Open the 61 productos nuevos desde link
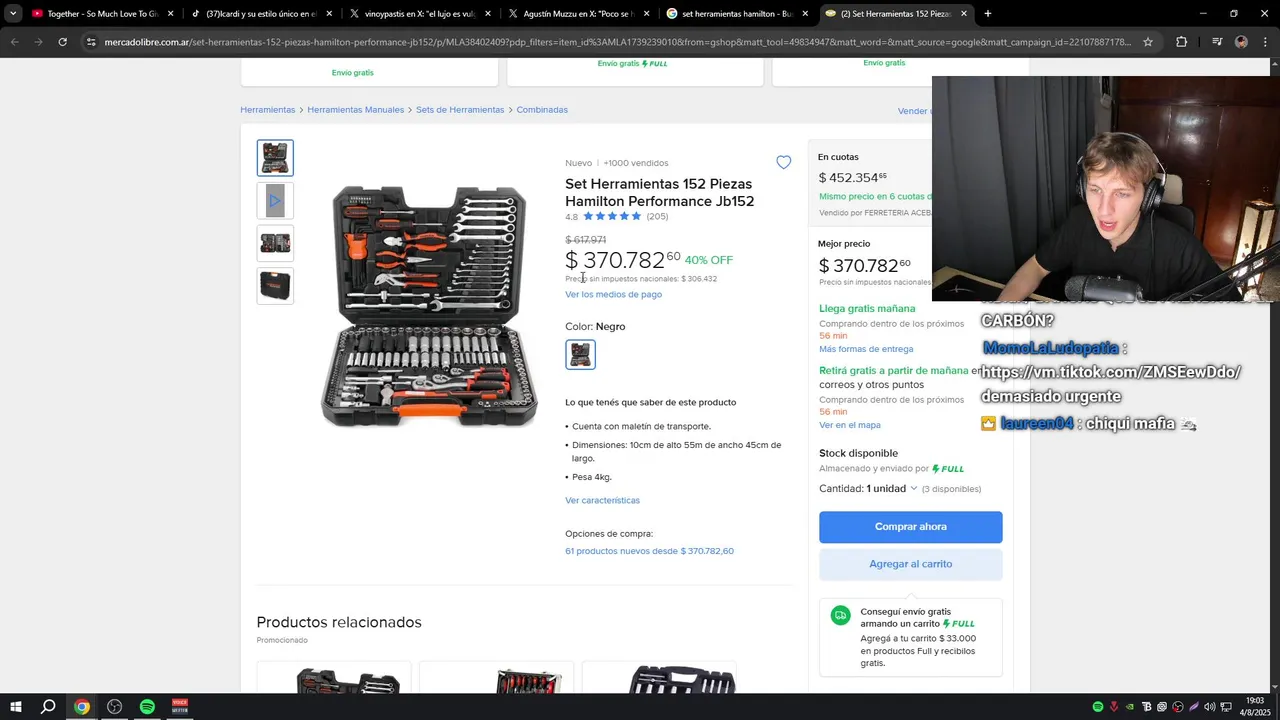Image resolution: width=1280 pixels, height=720 pixels. [x=649, y=551]
